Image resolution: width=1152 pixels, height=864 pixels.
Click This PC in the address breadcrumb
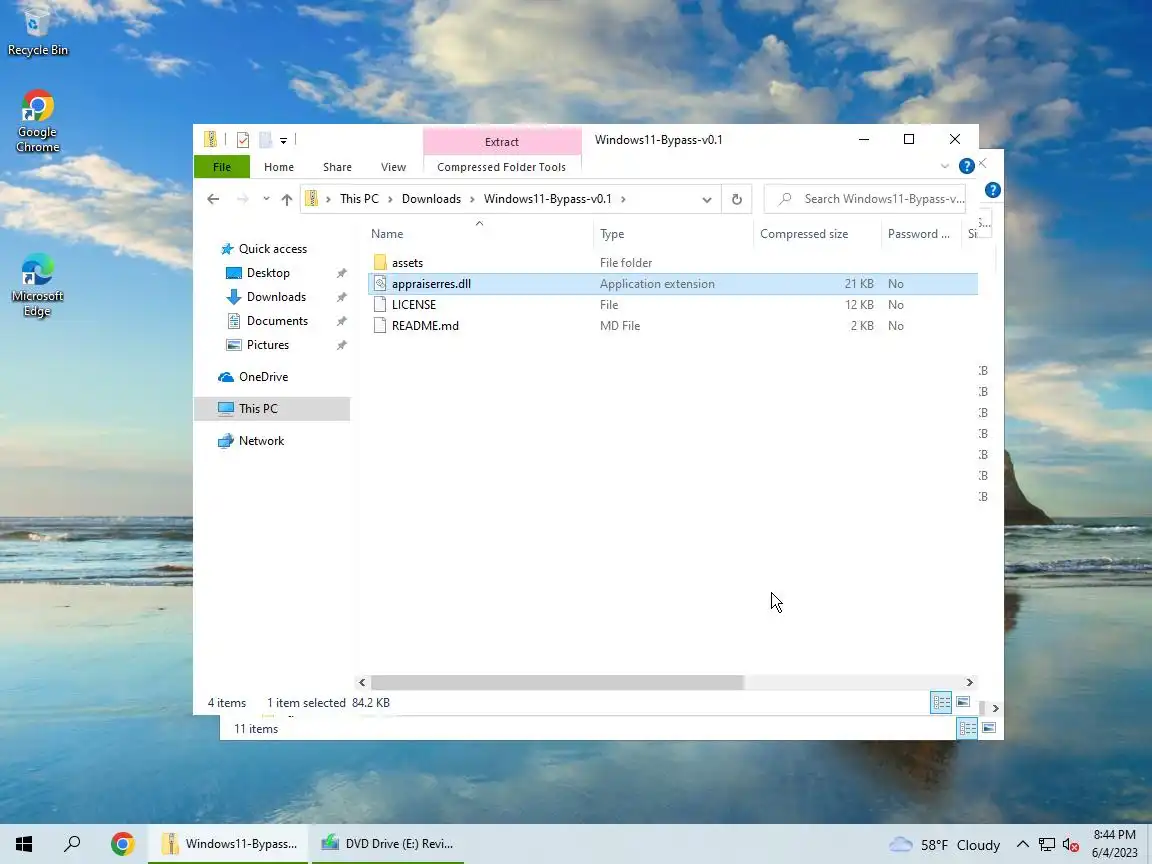point(359,199)
